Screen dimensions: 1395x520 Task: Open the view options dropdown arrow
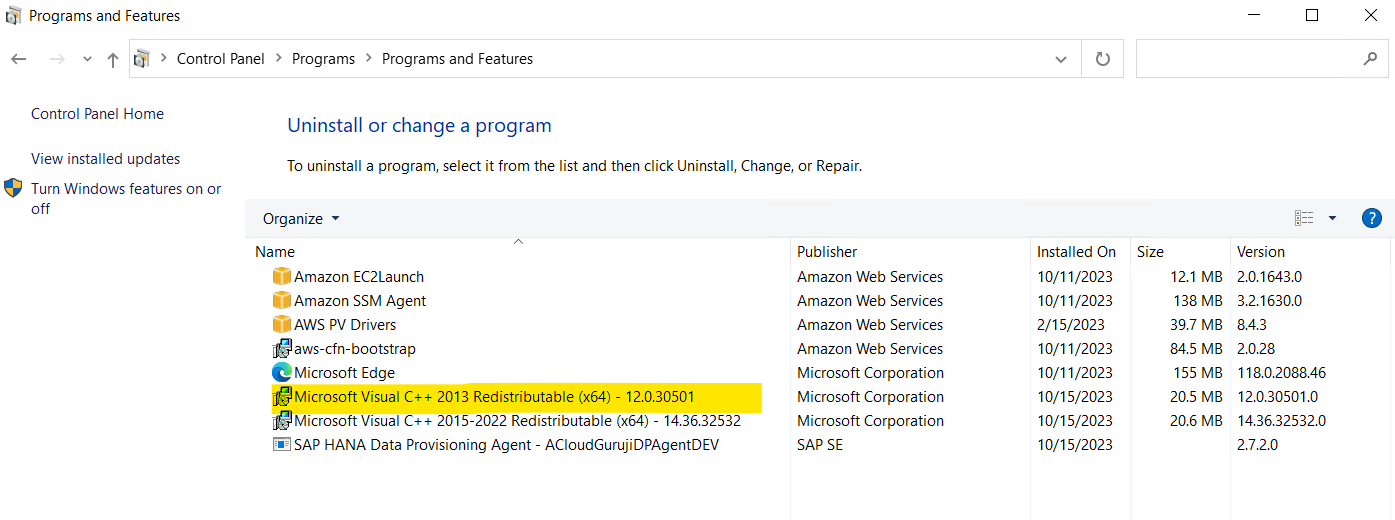pyautogui.click(x=1332, y=218)
